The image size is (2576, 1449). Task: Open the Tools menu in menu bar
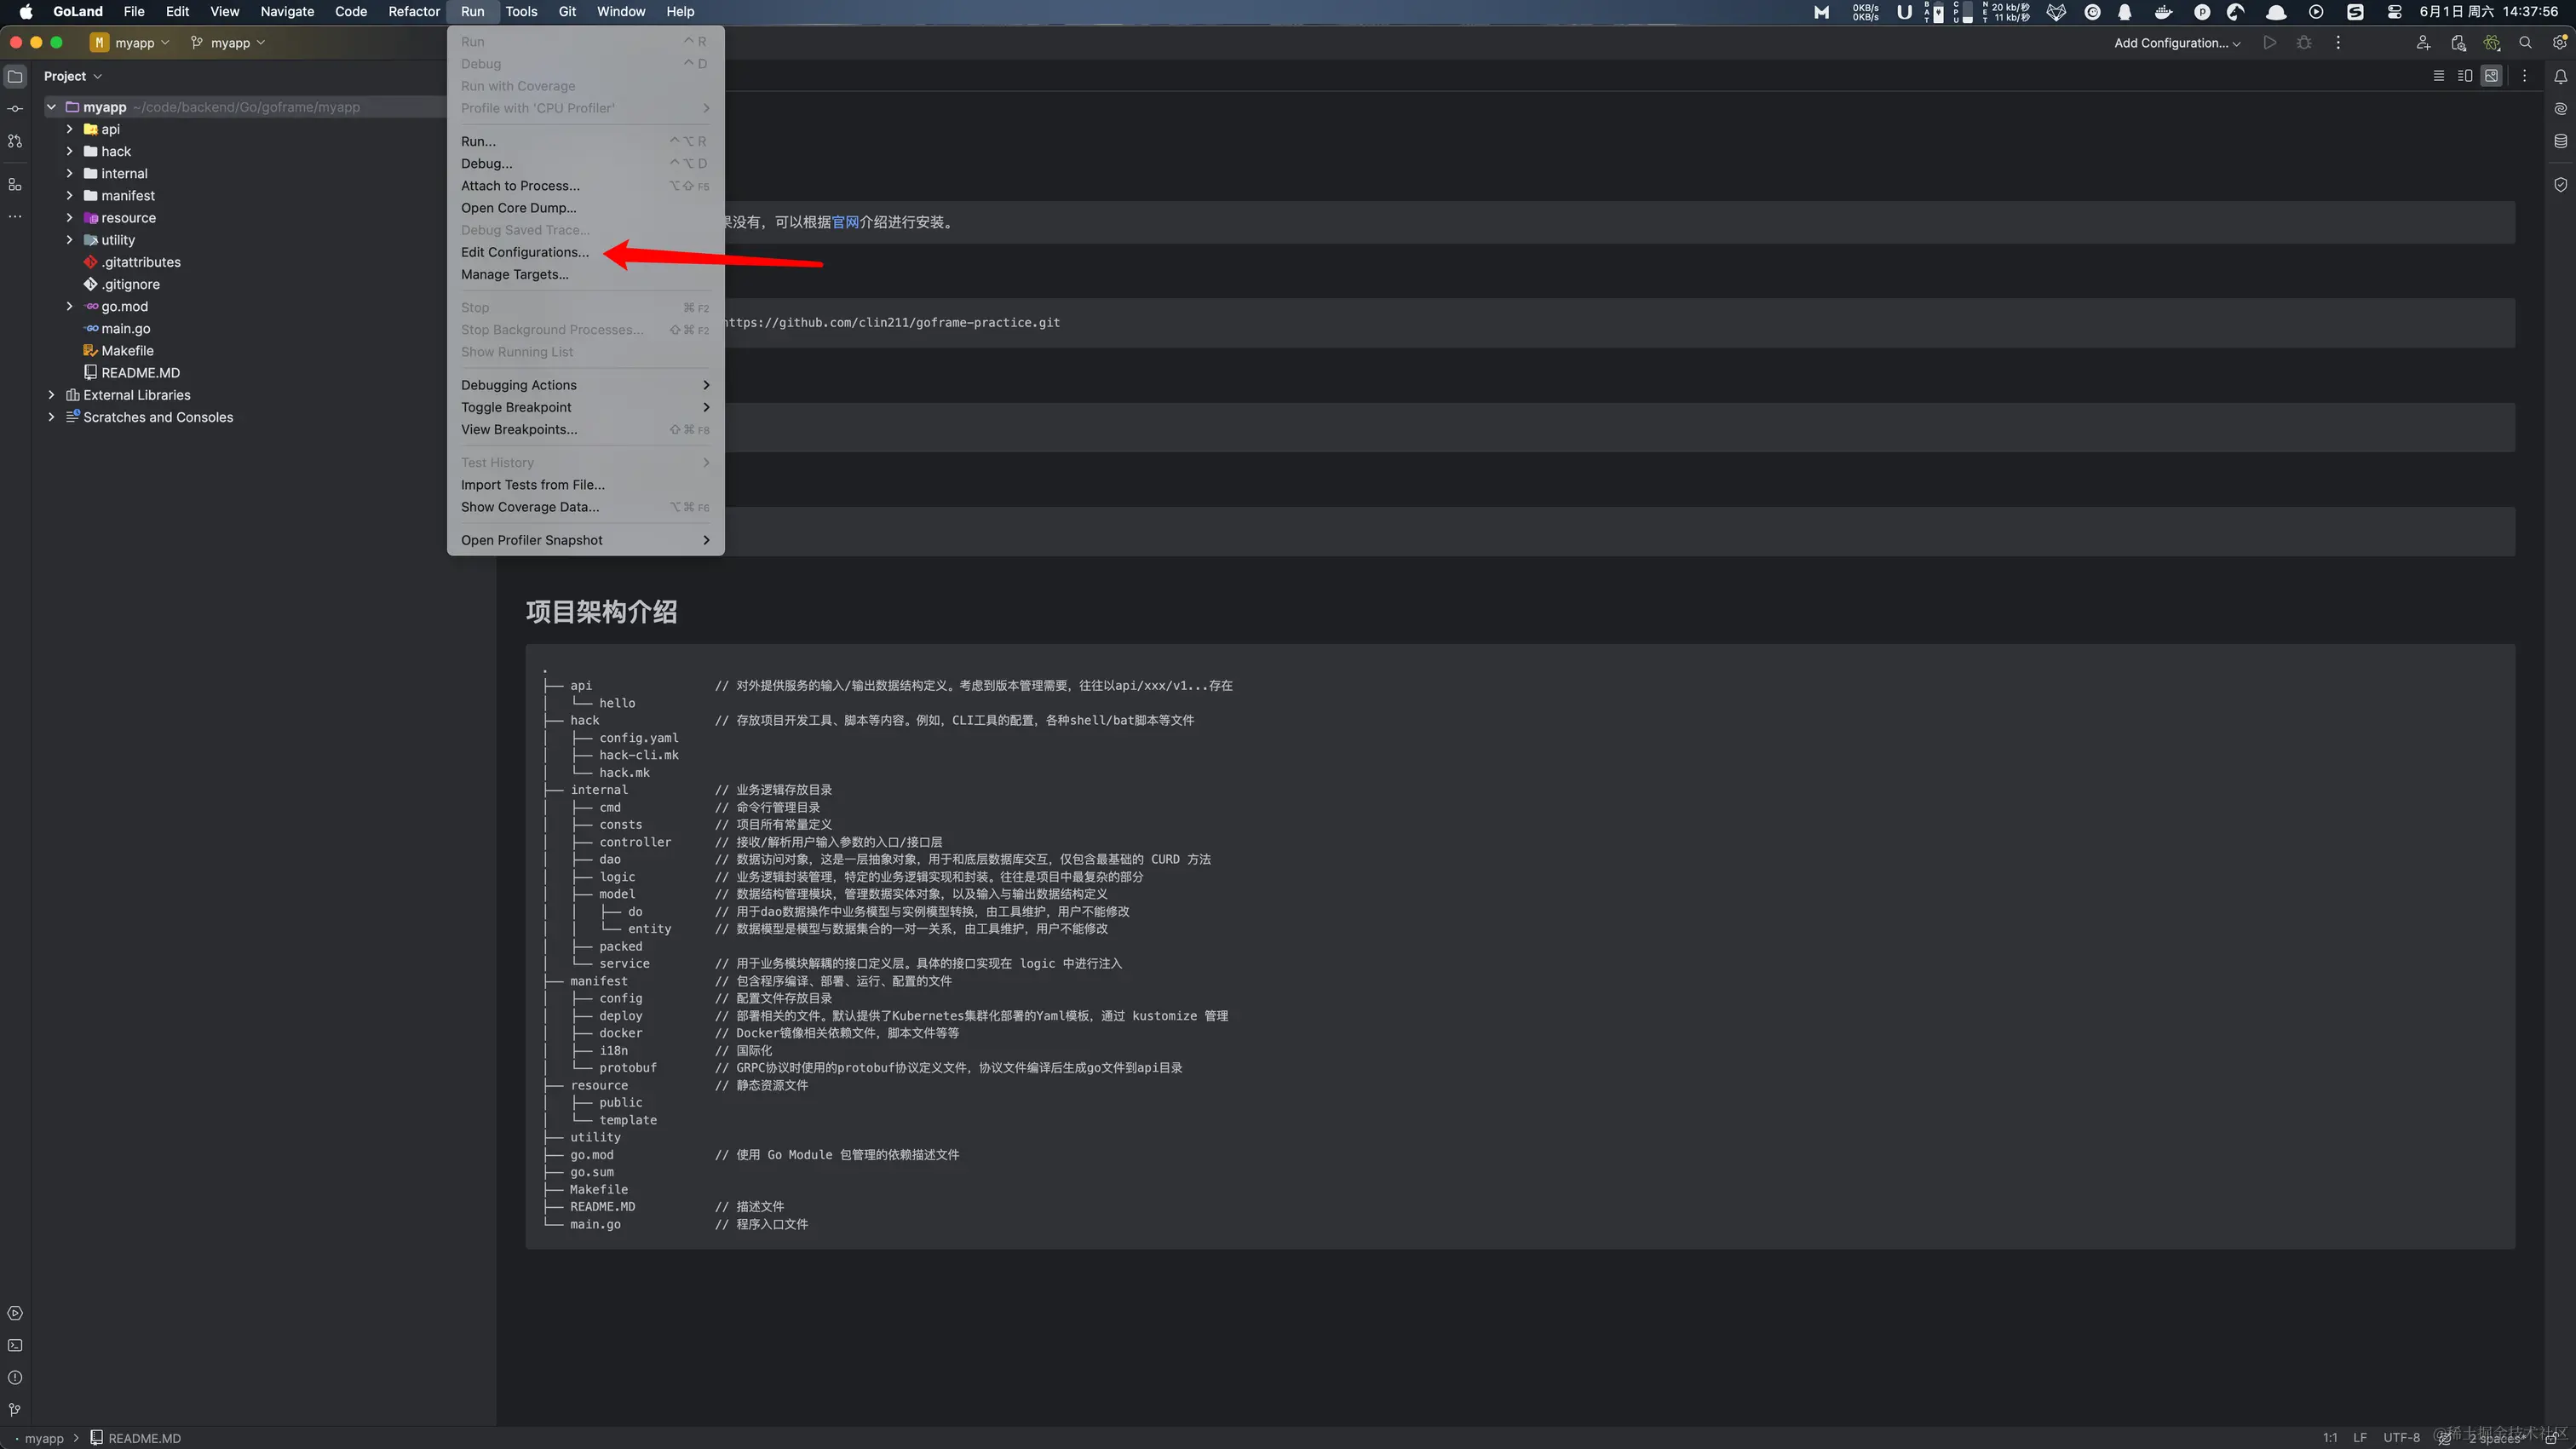click(521, 12)
